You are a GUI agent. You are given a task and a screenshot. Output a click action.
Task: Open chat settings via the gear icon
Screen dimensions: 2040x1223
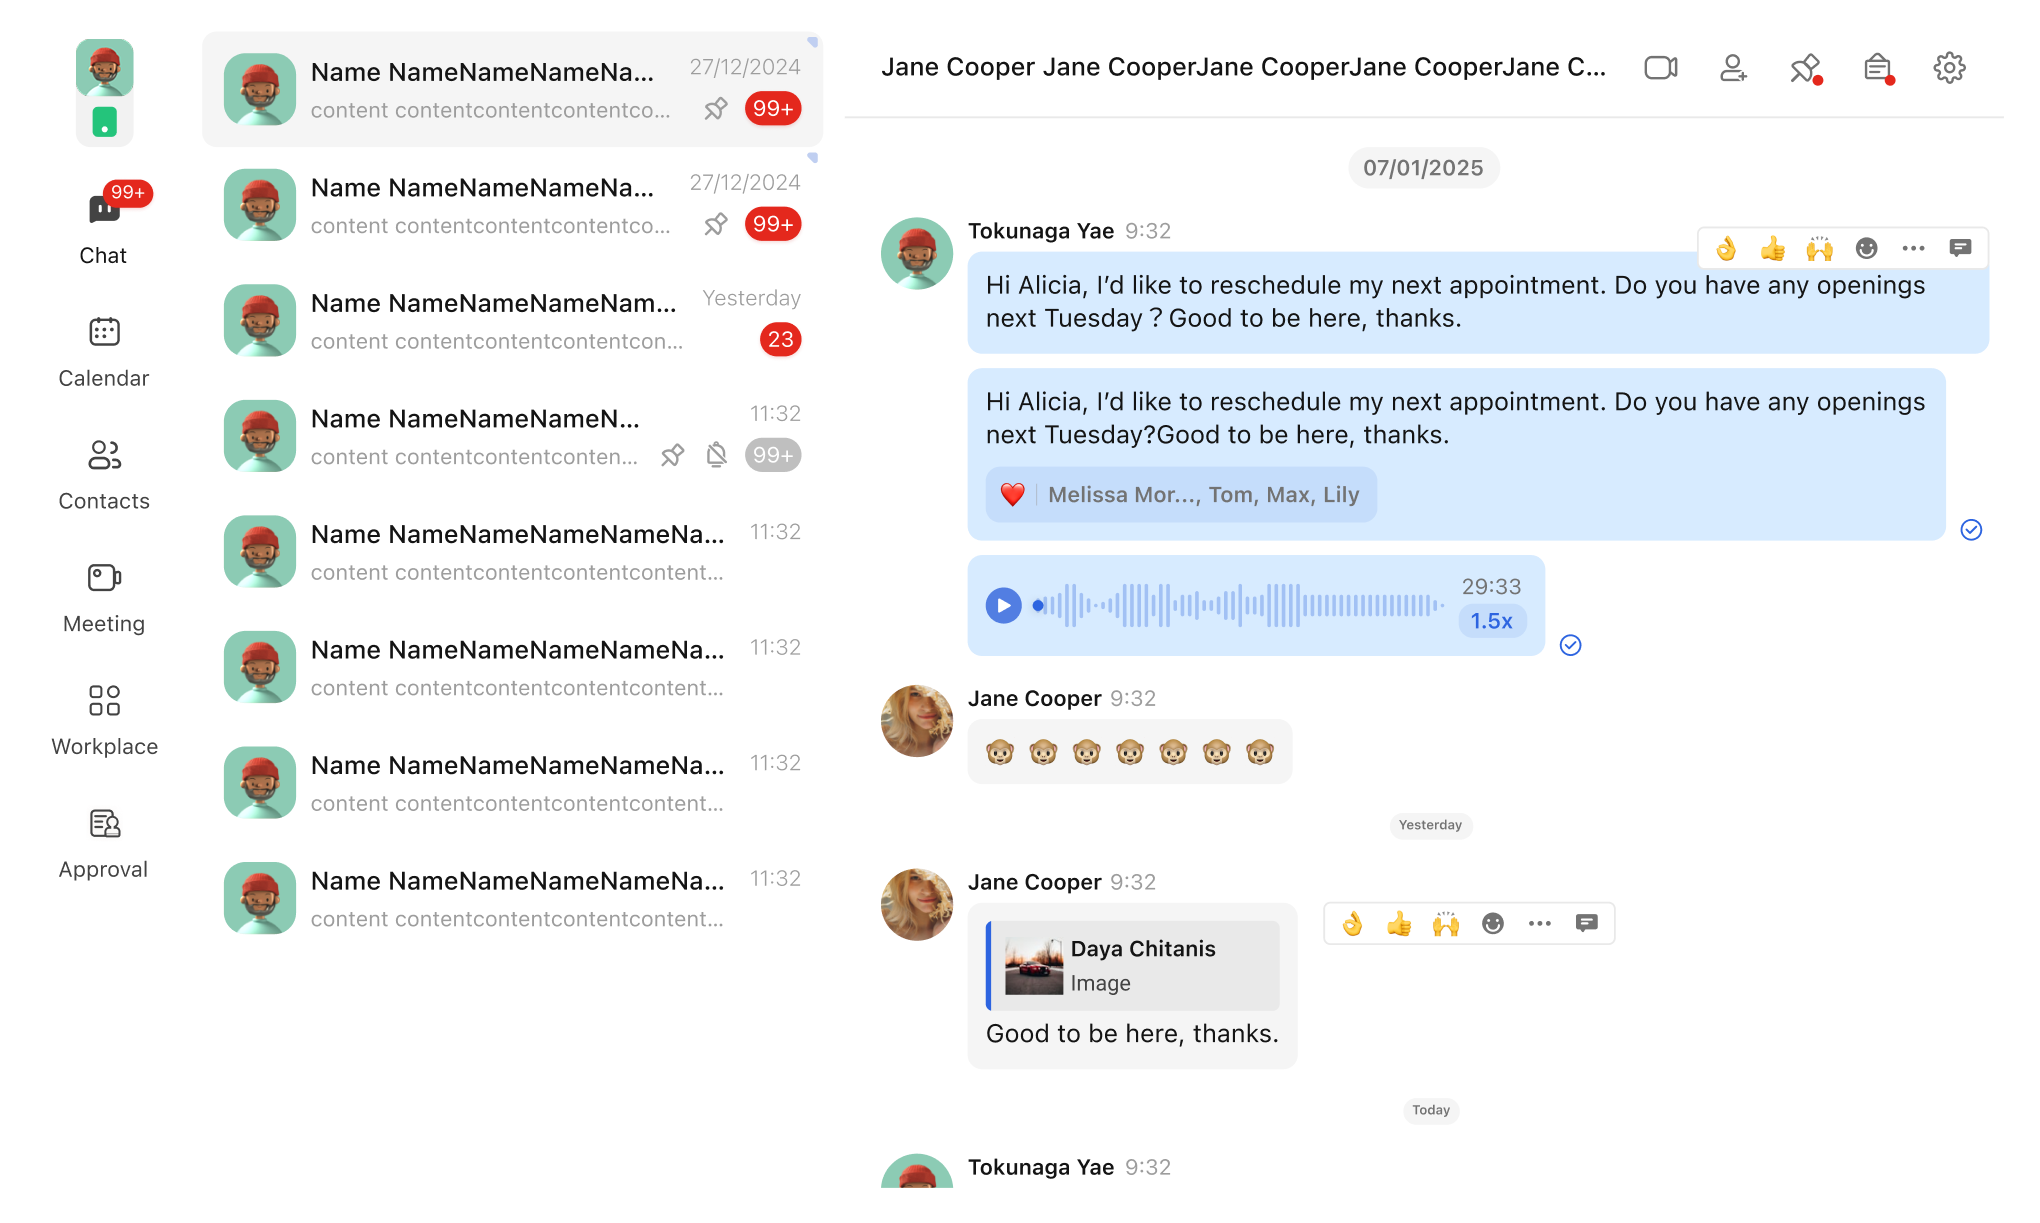1948,67
